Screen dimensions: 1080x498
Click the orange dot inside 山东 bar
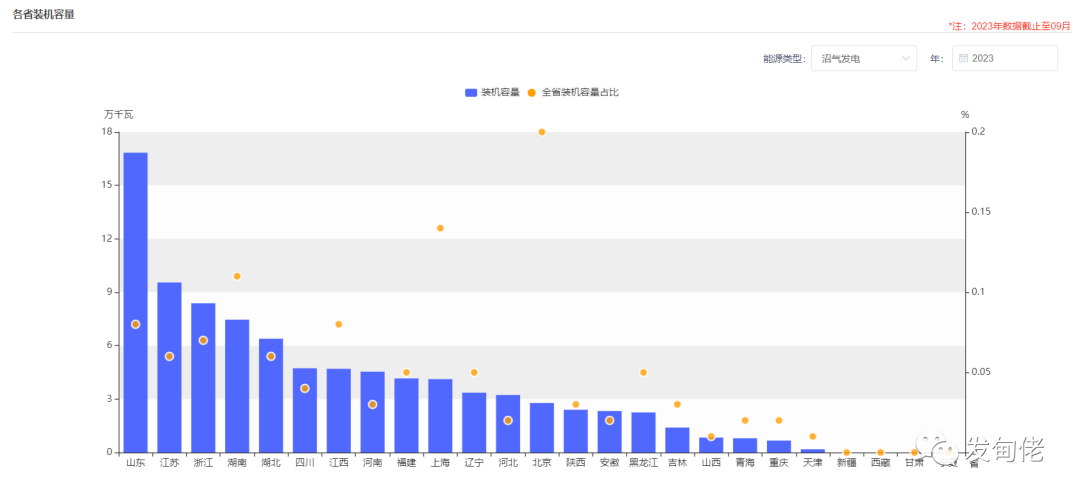click(136, 324)
